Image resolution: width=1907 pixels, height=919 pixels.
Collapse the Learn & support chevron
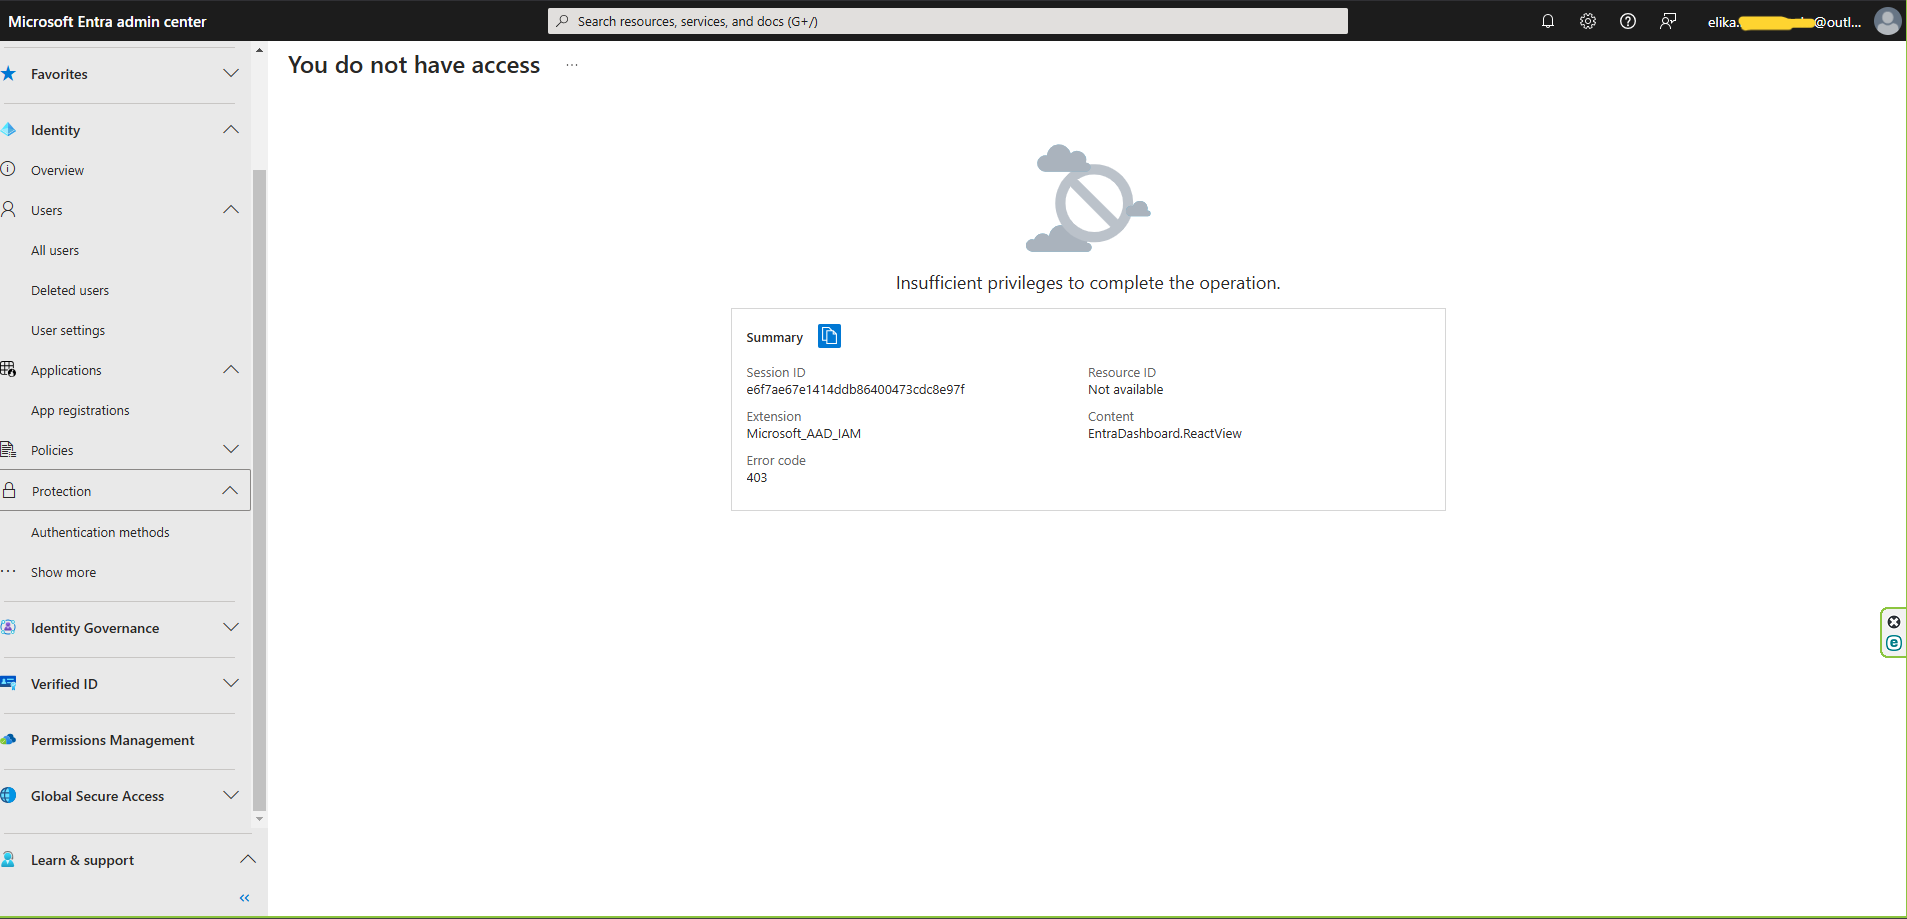click(248, 859)
